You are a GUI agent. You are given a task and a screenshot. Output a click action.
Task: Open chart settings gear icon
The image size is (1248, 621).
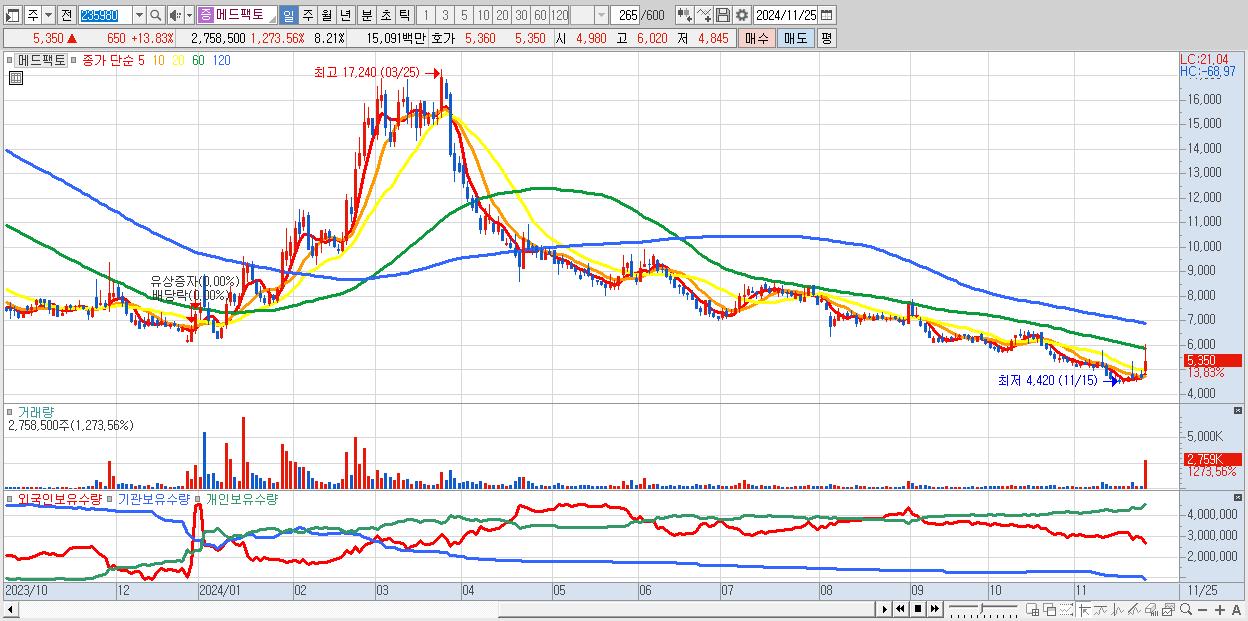click(742, 15)
